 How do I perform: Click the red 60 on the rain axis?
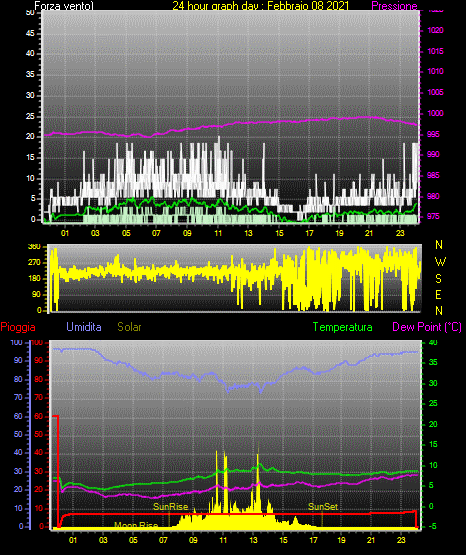pos(38,416)
